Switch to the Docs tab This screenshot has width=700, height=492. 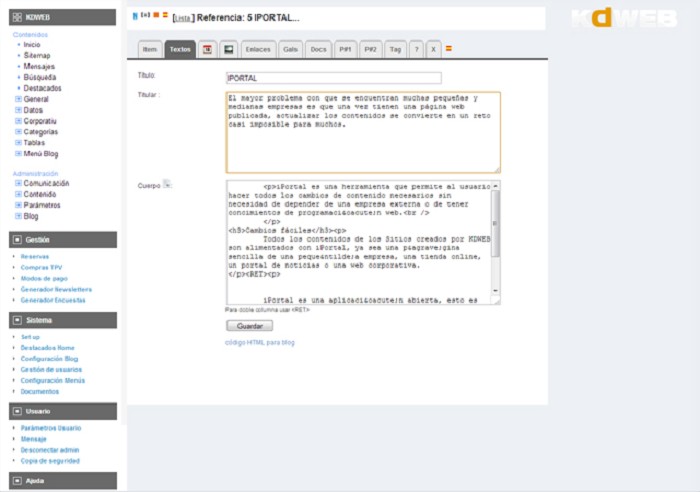[x=318, y=49]
